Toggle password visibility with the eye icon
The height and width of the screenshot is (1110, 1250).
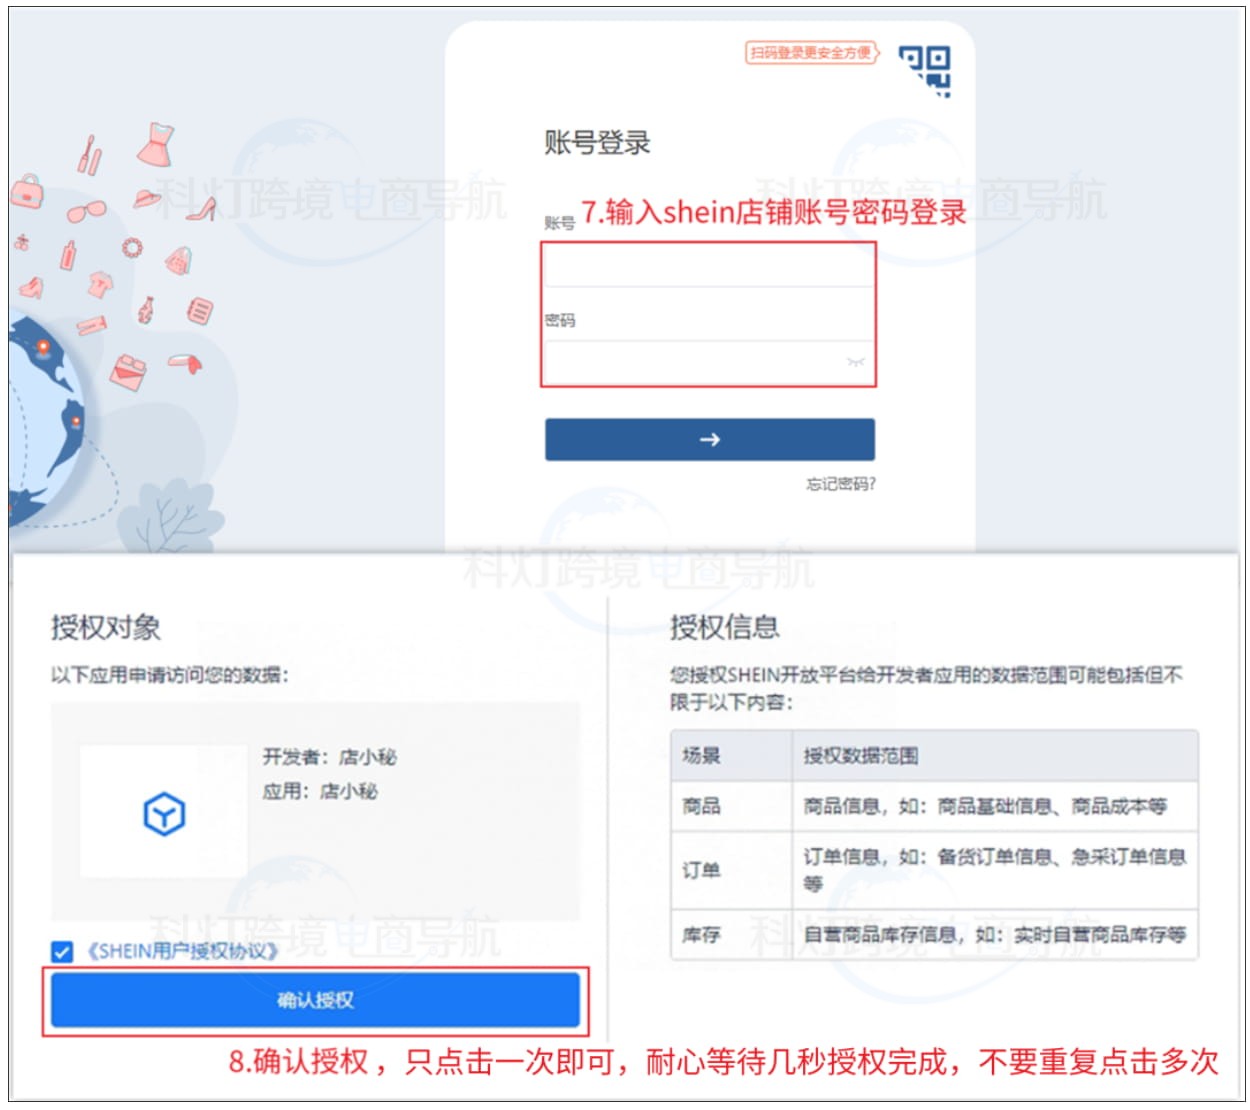tap(855, 363)
